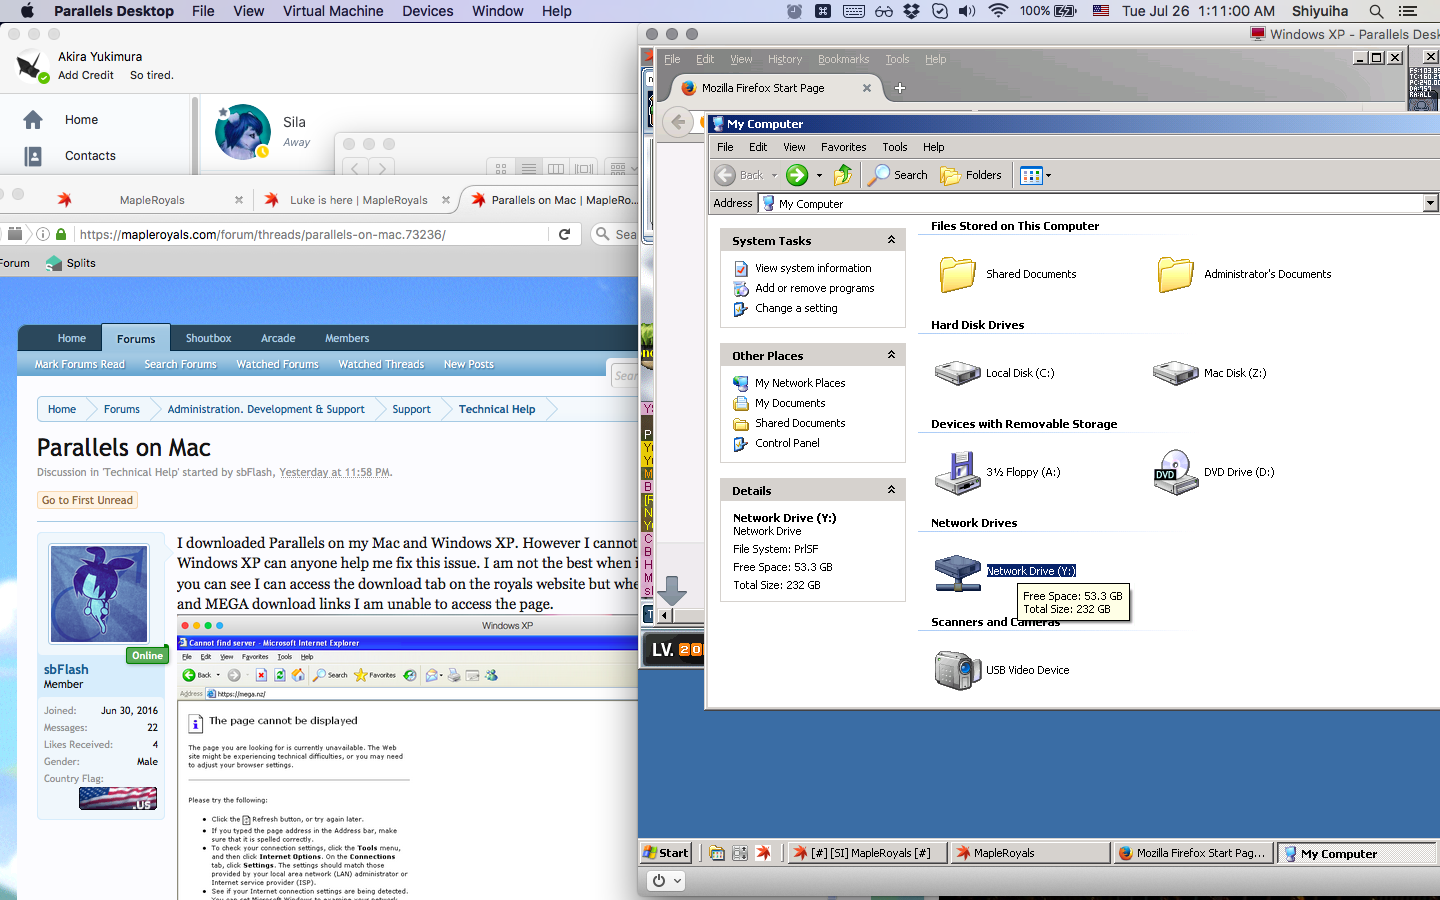Open the Forward history dropdown arrow
Screen dimensions: 1440x900
(x=819, y=175)
